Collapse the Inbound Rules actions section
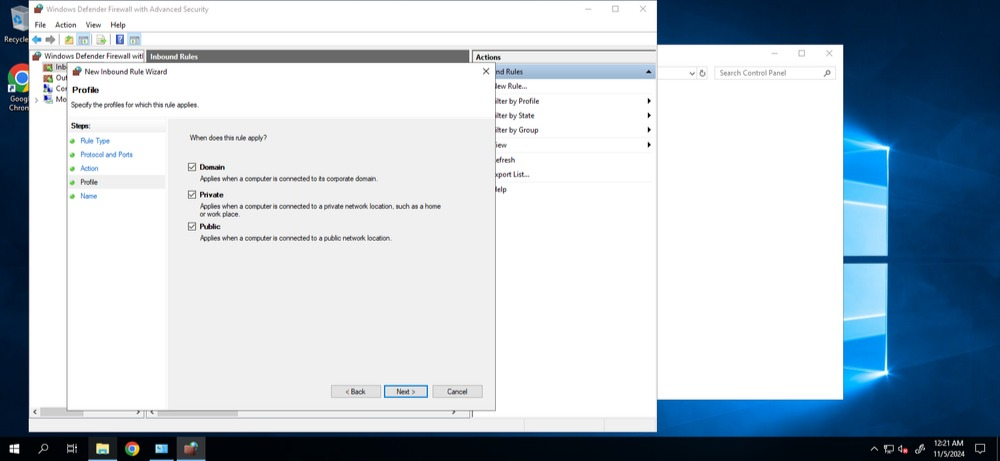1000x461 pixels. (649, 72)
